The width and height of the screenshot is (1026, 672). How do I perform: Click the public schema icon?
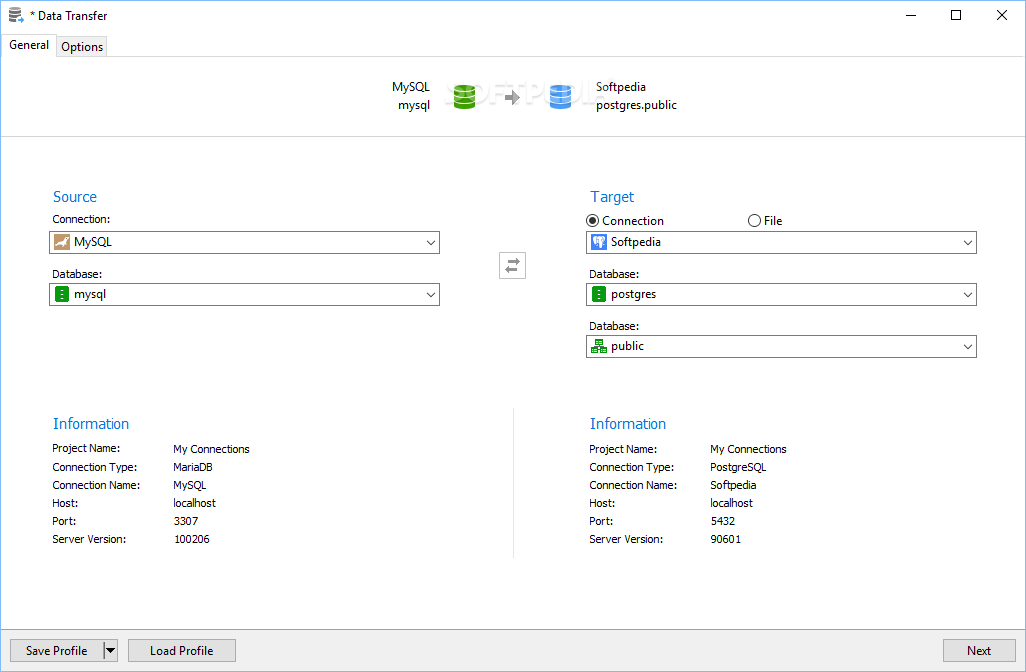599,346
